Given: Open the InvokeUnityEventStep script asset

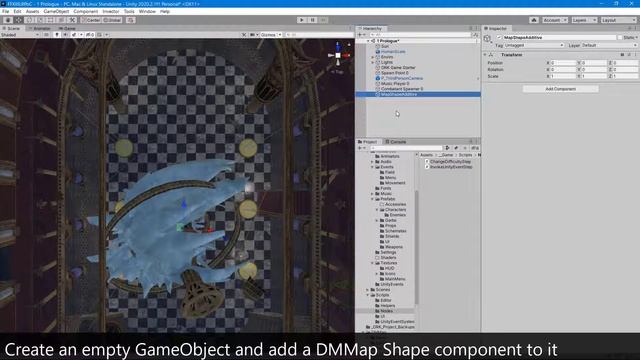Looking at the screenshot, I should point(449,167).
